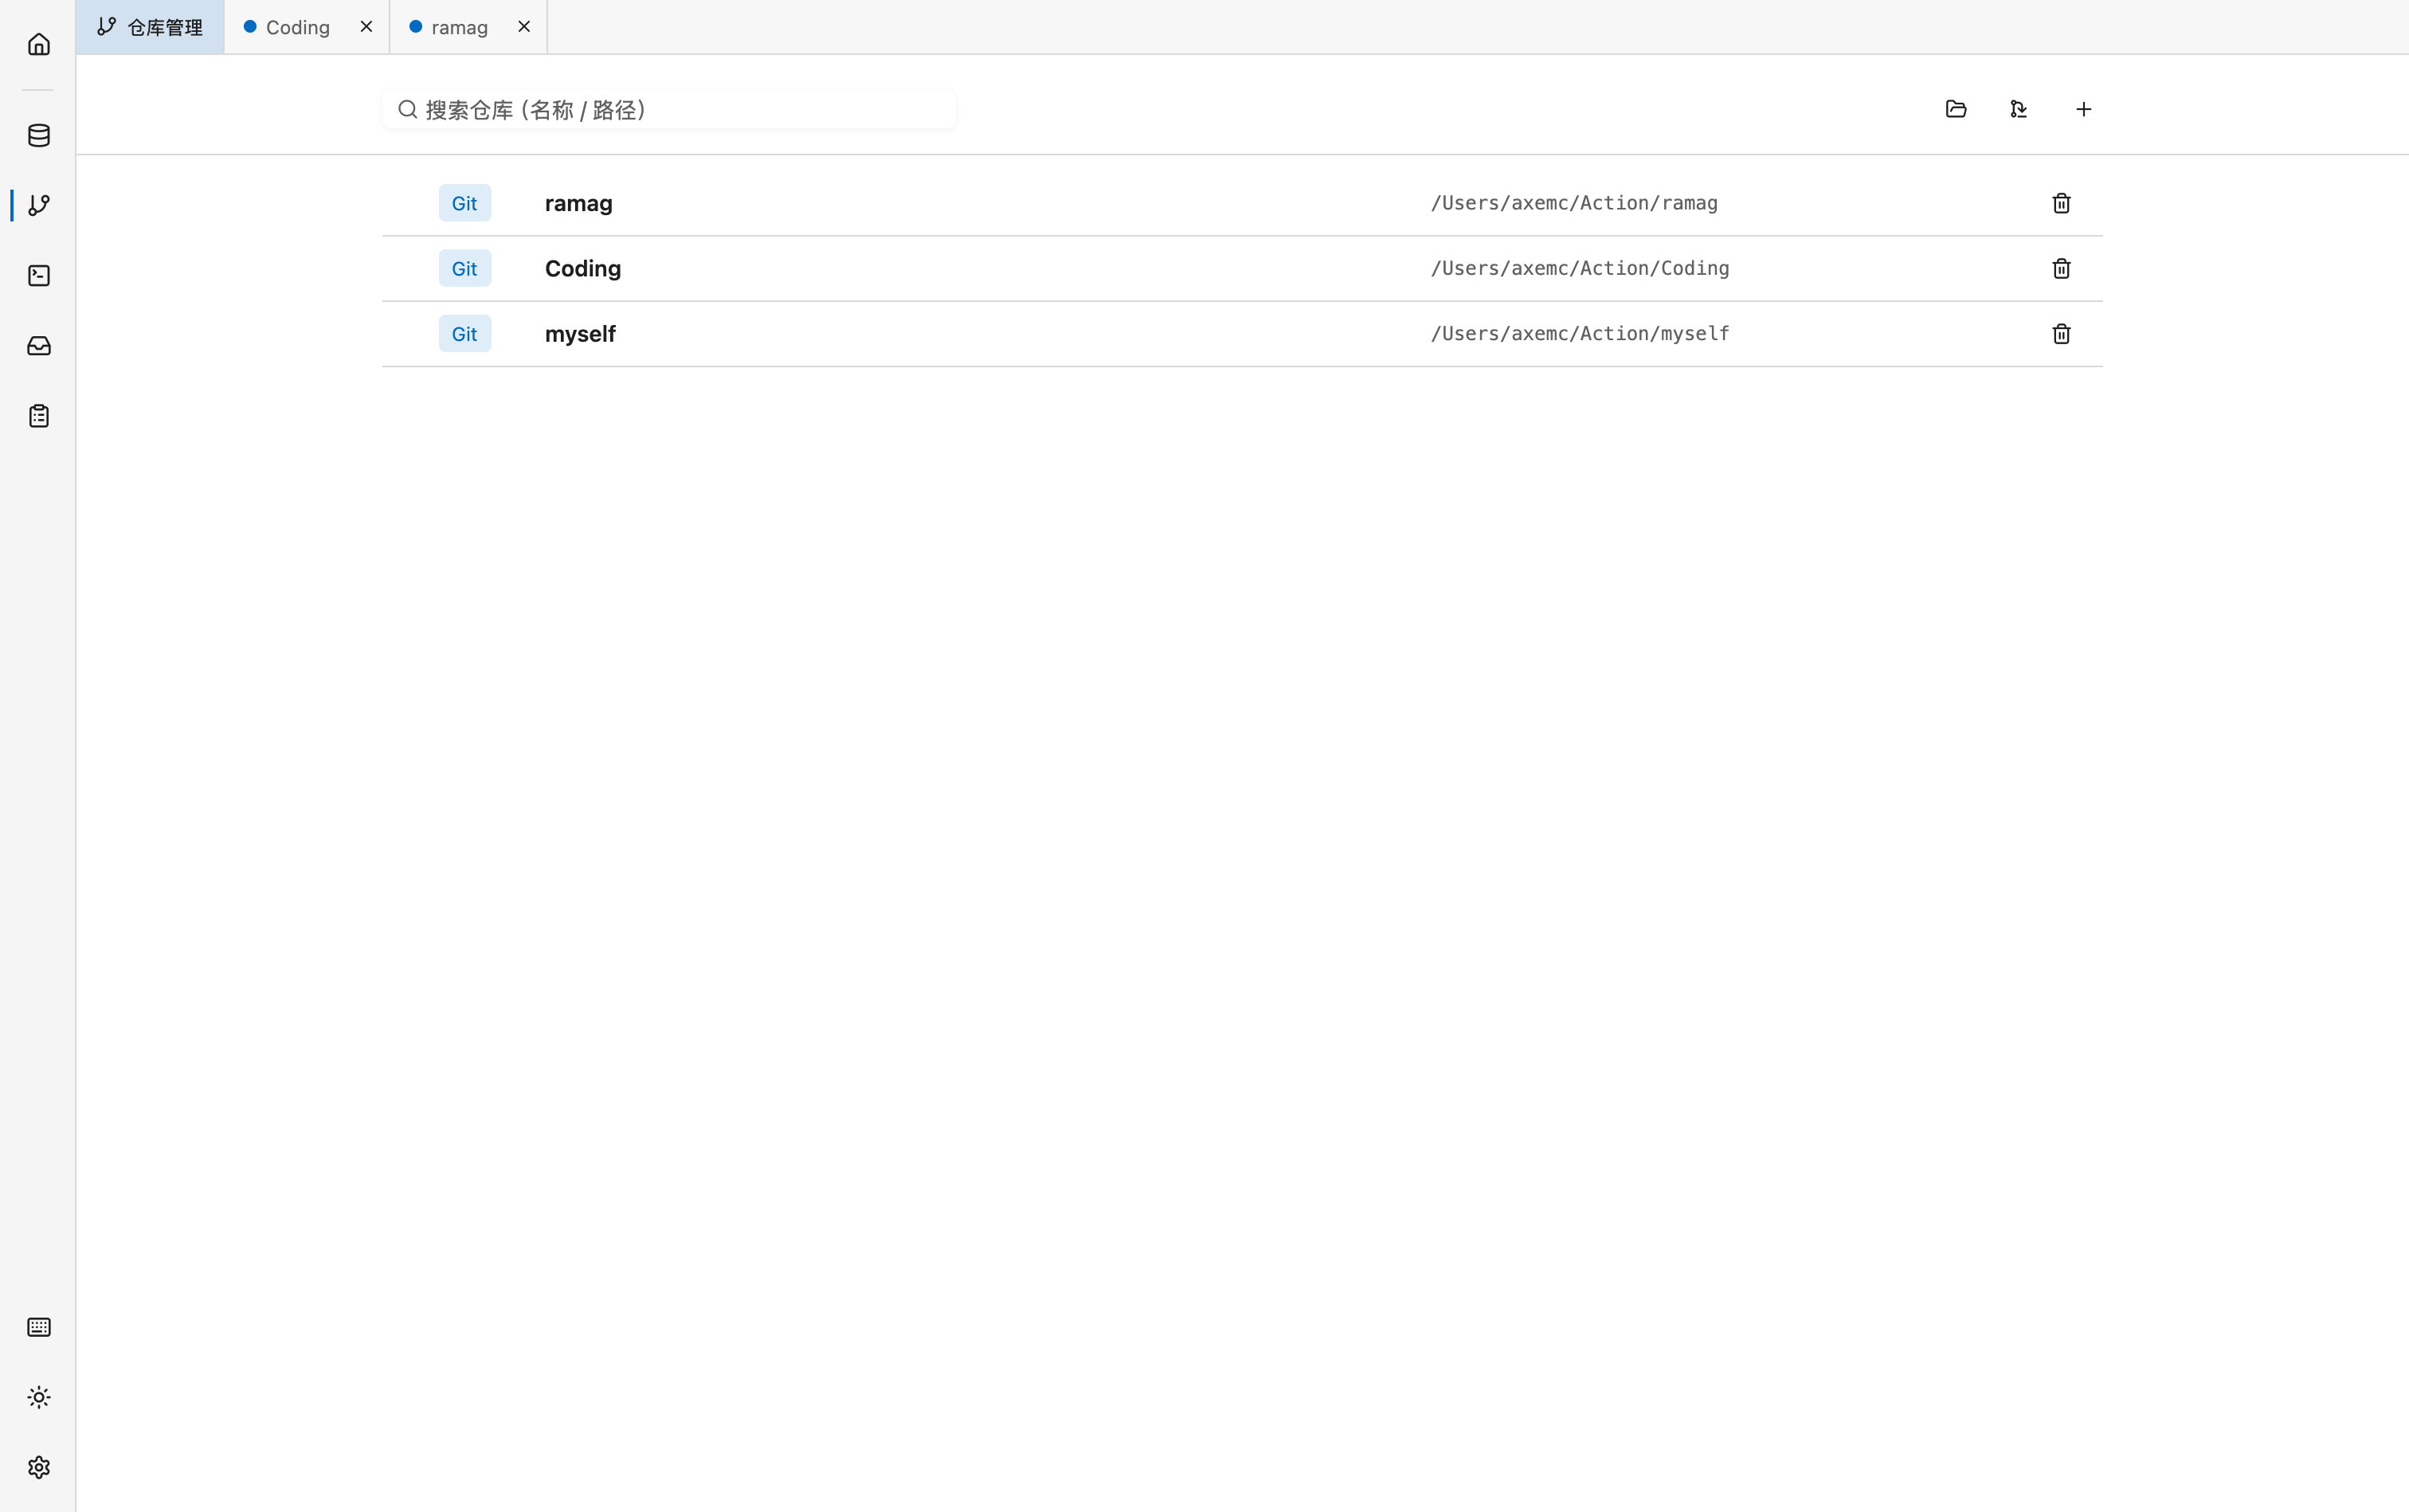
Task: Click the open folder toolbar icon
Action: click(1956, 109)
